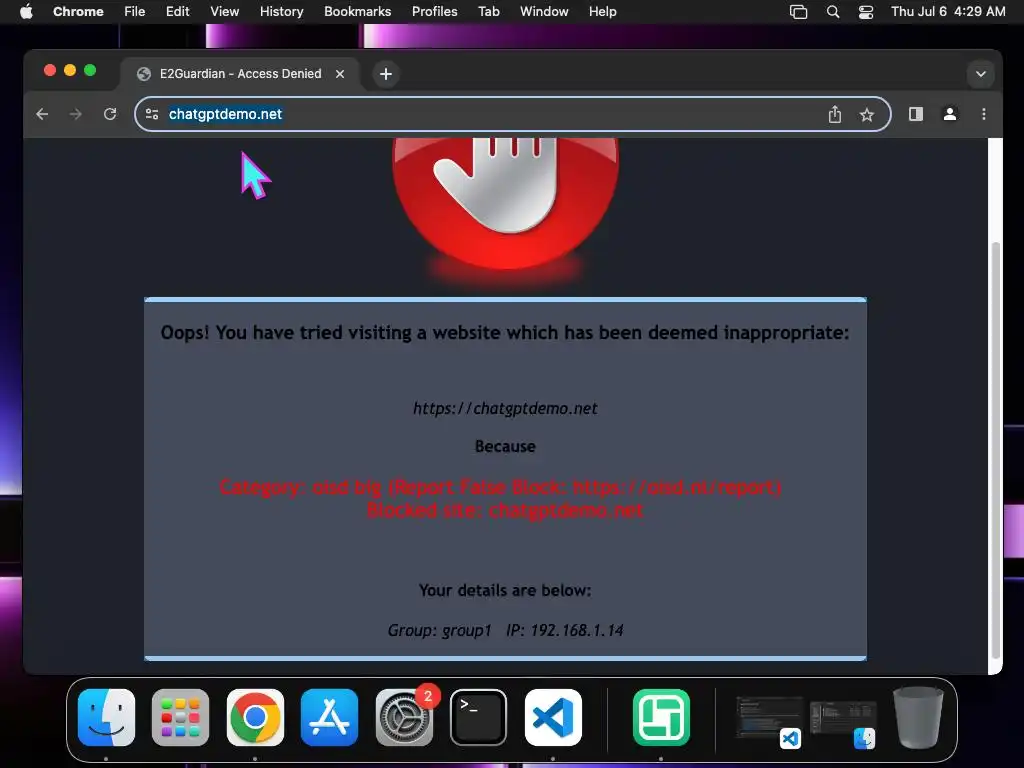
Task: Click the screen mirroring menu bar icon
Action: pos(798,11)
